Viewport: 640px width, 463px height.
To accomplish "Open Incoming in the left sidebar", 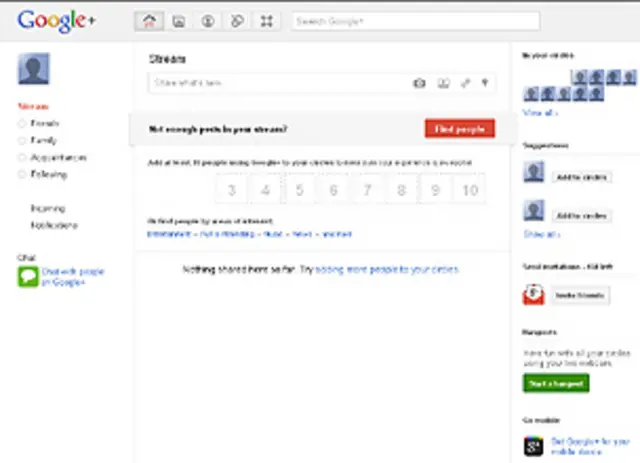I will 48,209.
